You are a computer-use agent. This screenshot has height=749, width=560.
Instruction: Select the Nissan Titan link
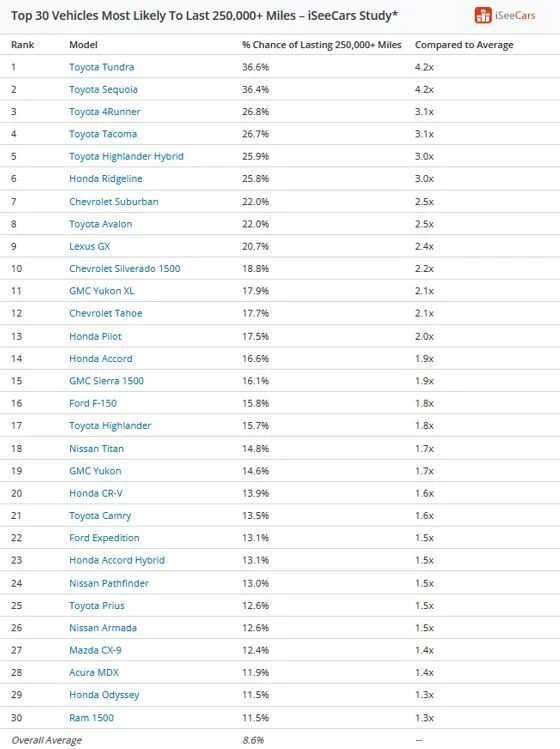pos(96,449)
